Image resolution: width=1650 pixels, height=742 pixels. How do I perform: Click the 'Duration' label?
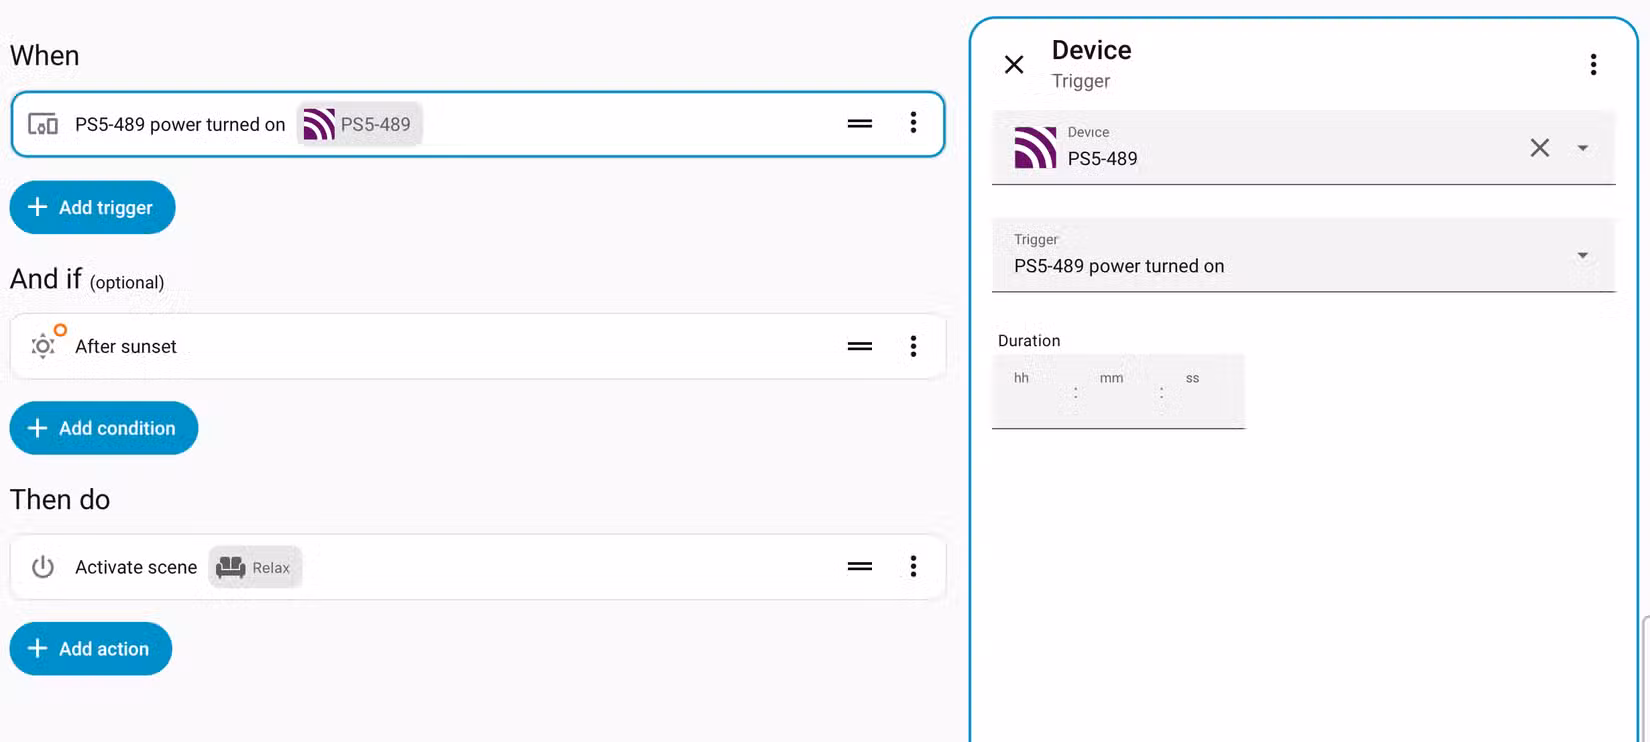pos(1029,341)
